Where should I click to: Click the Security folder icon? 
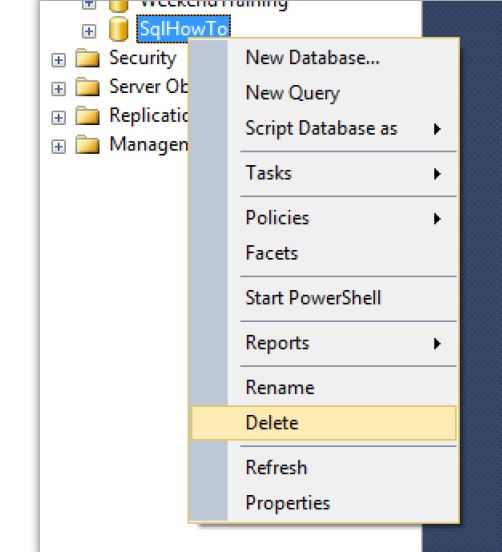87,58
